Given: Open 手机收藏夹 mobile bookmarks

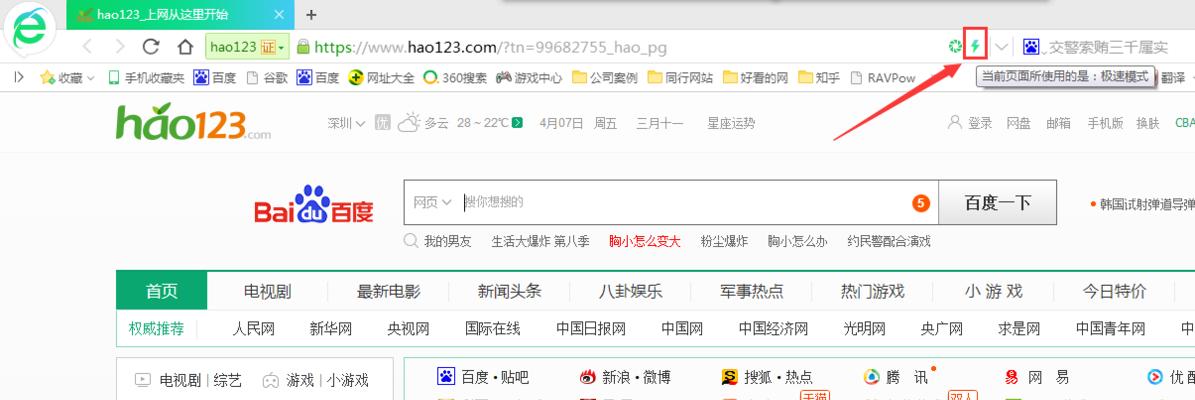Looking at the screenshot, I should (x=146, y=77).
